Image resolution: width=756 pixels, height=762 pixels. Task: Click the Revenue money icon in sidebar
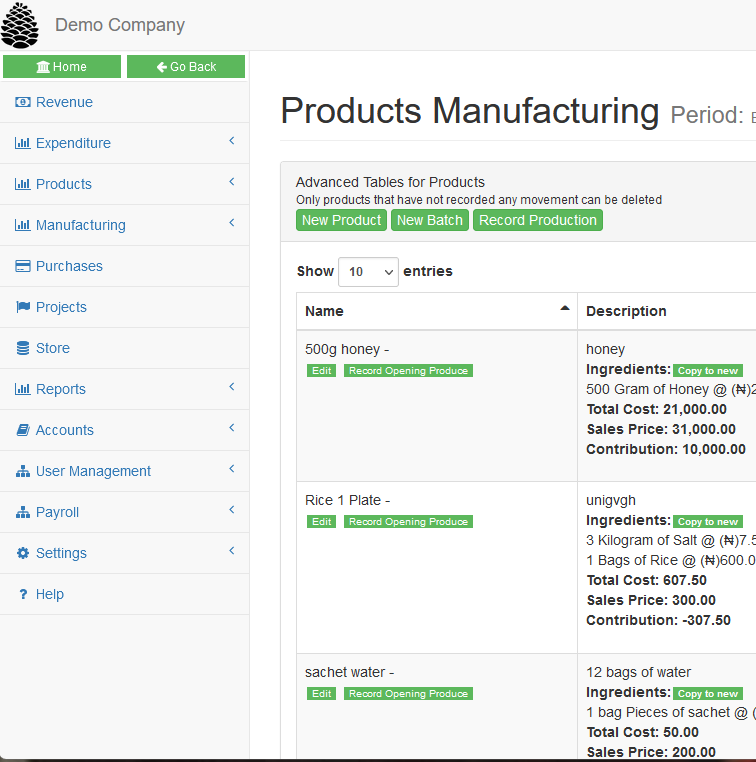click(x=23, y=102)
